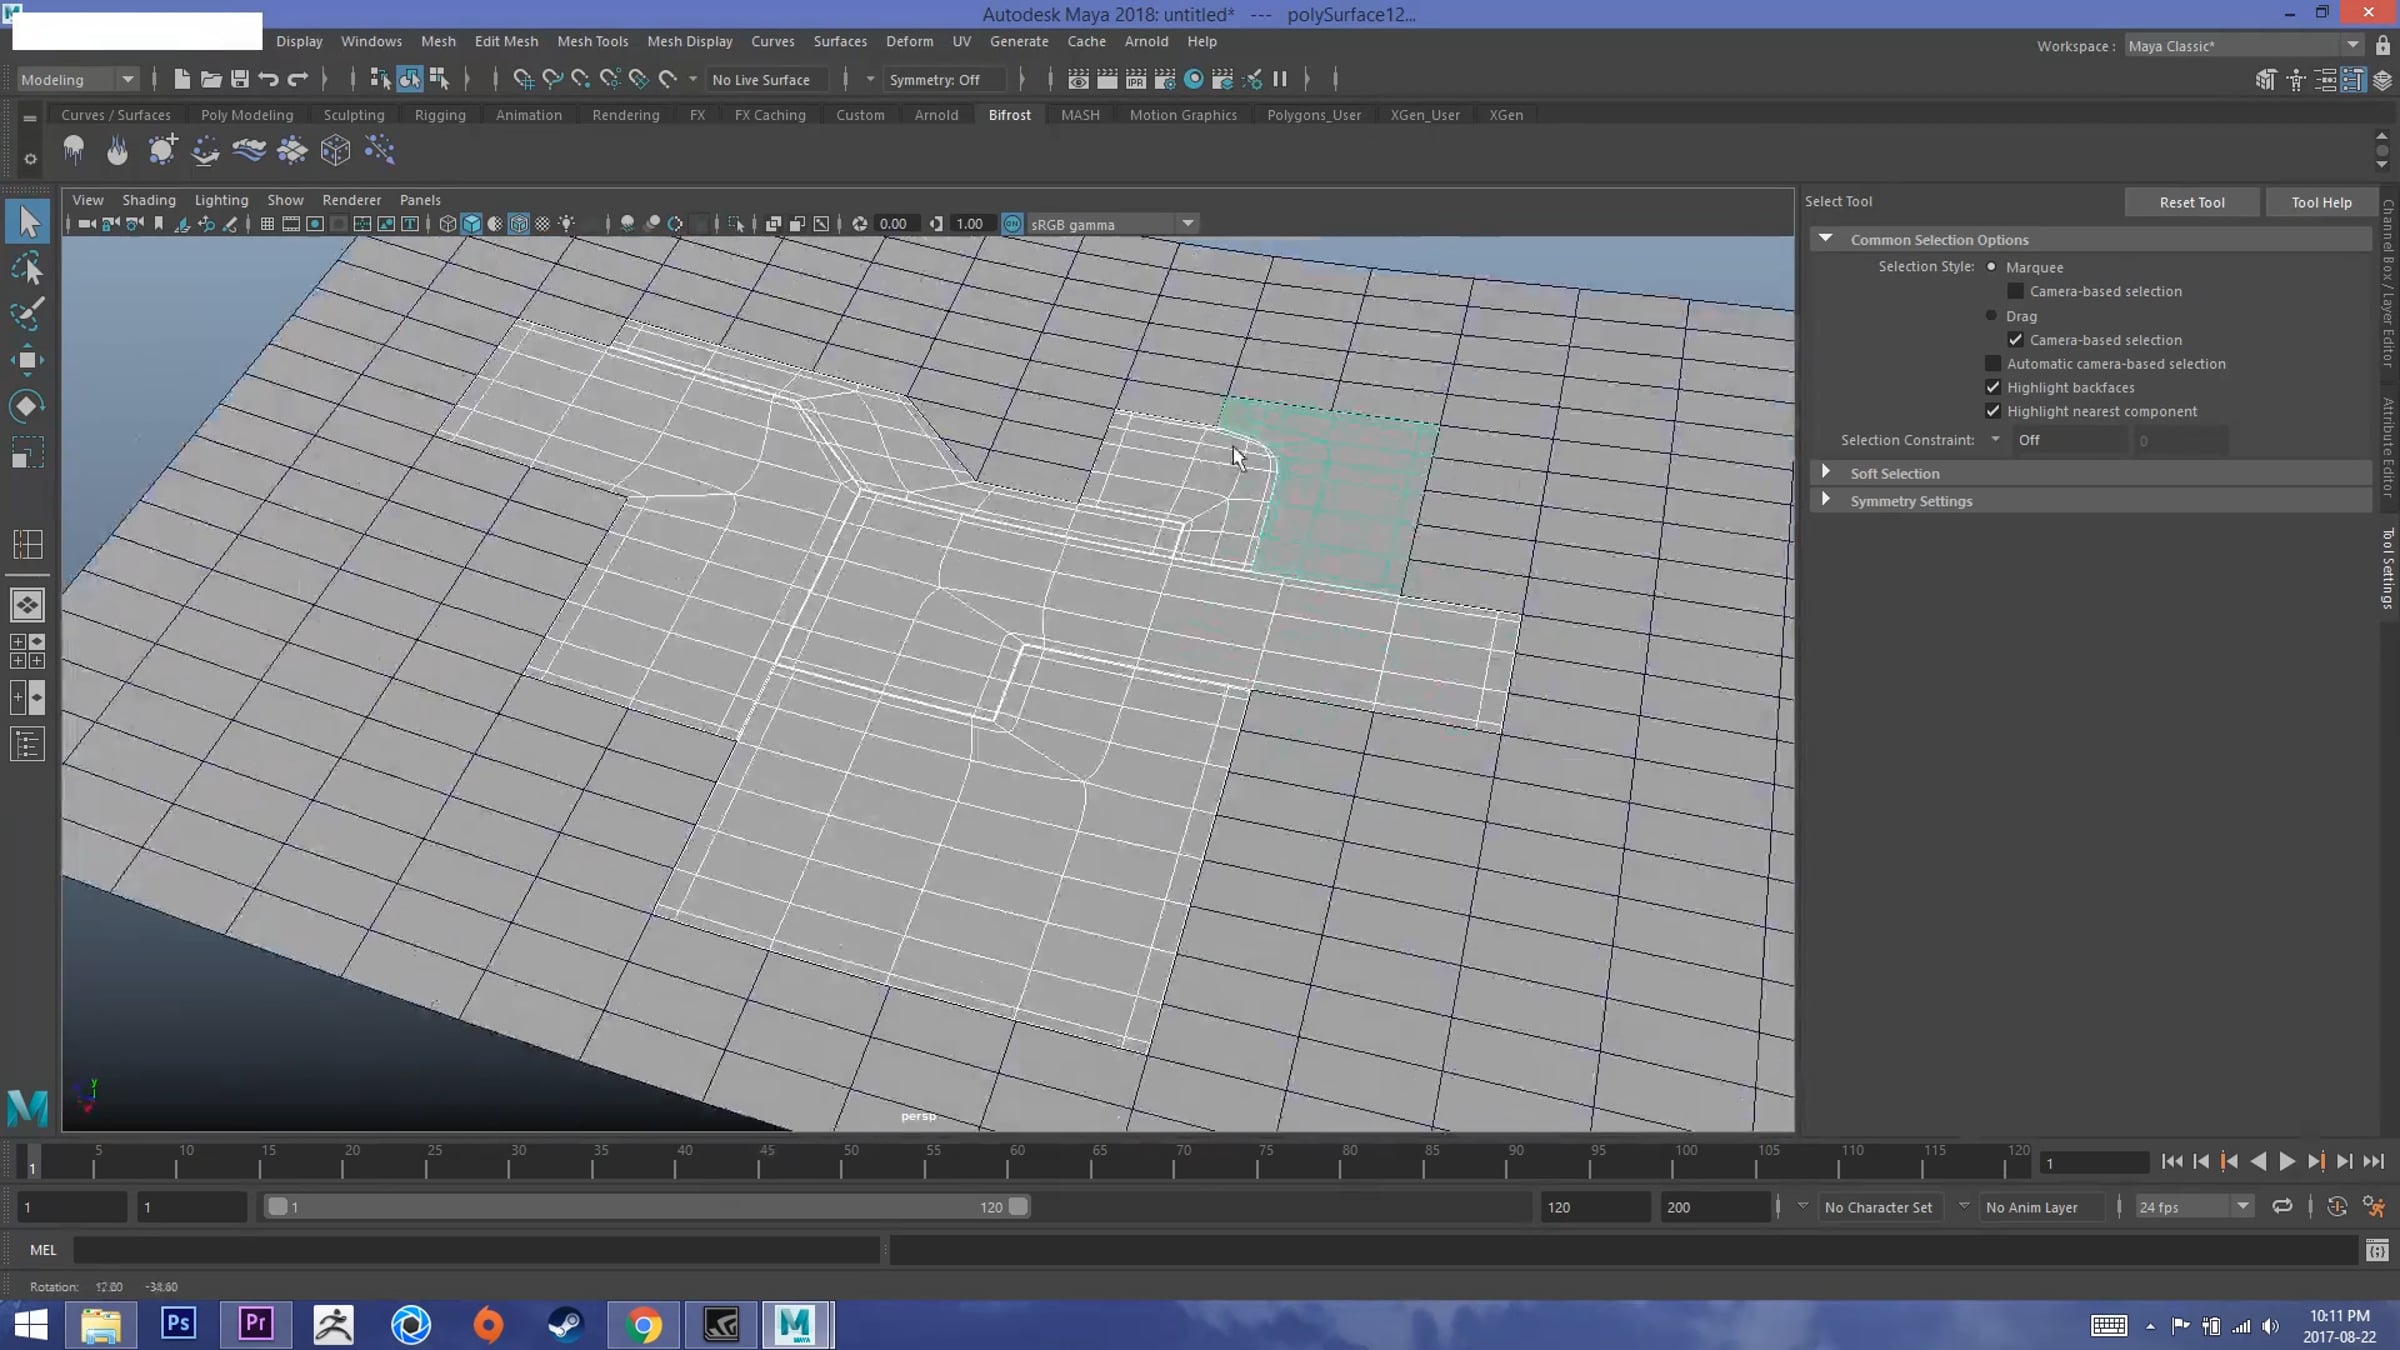
Task: Select the arrow Select tool in toolbox
Action: (27, 221)
